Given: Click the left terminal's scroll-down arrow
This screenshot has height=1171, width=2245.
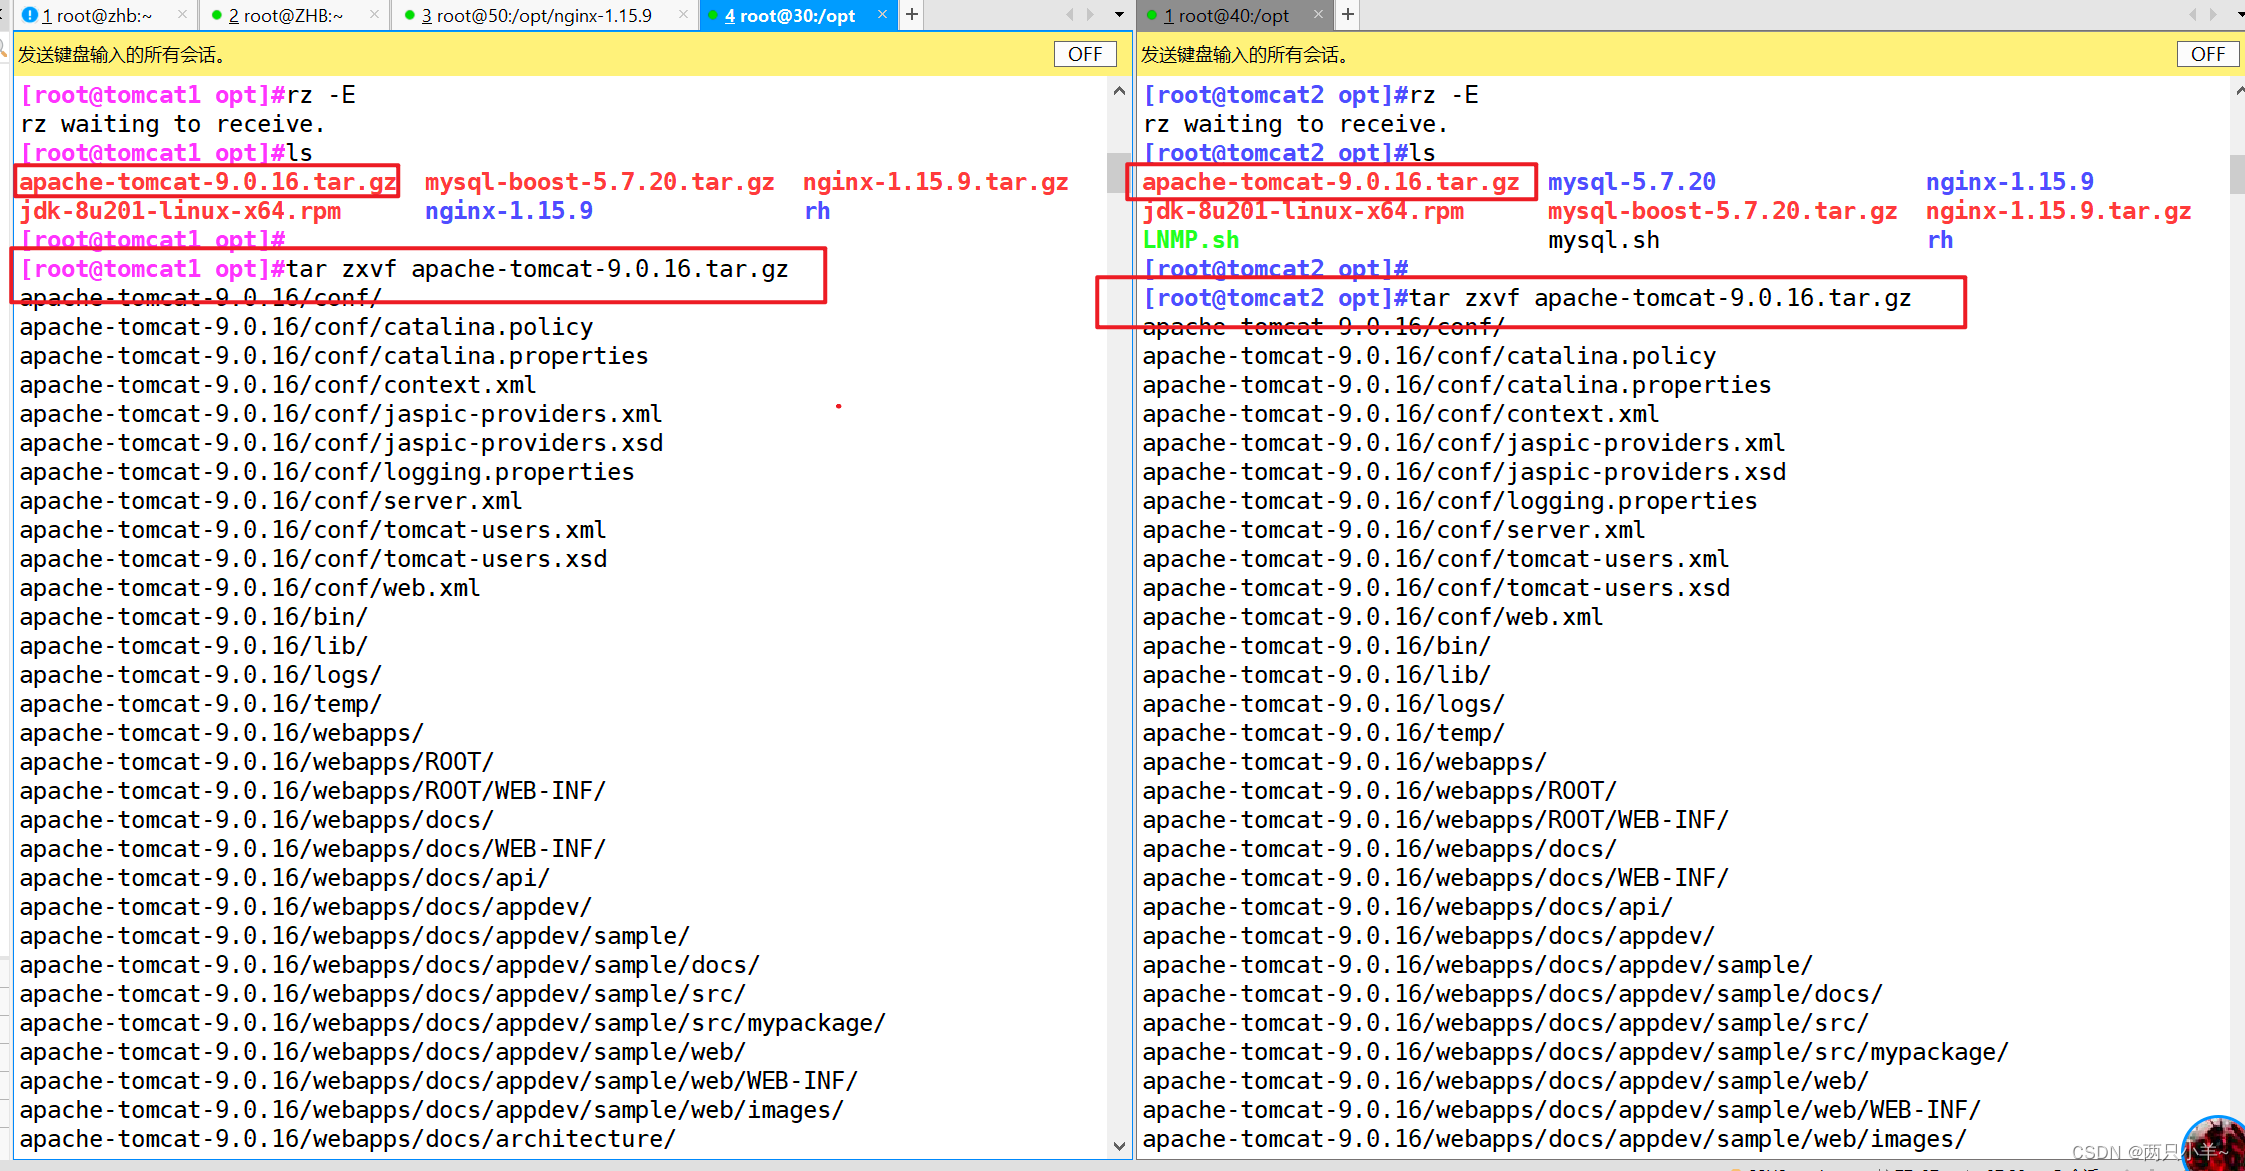Looking at the screenshot, I should tap(1119, 1146).
